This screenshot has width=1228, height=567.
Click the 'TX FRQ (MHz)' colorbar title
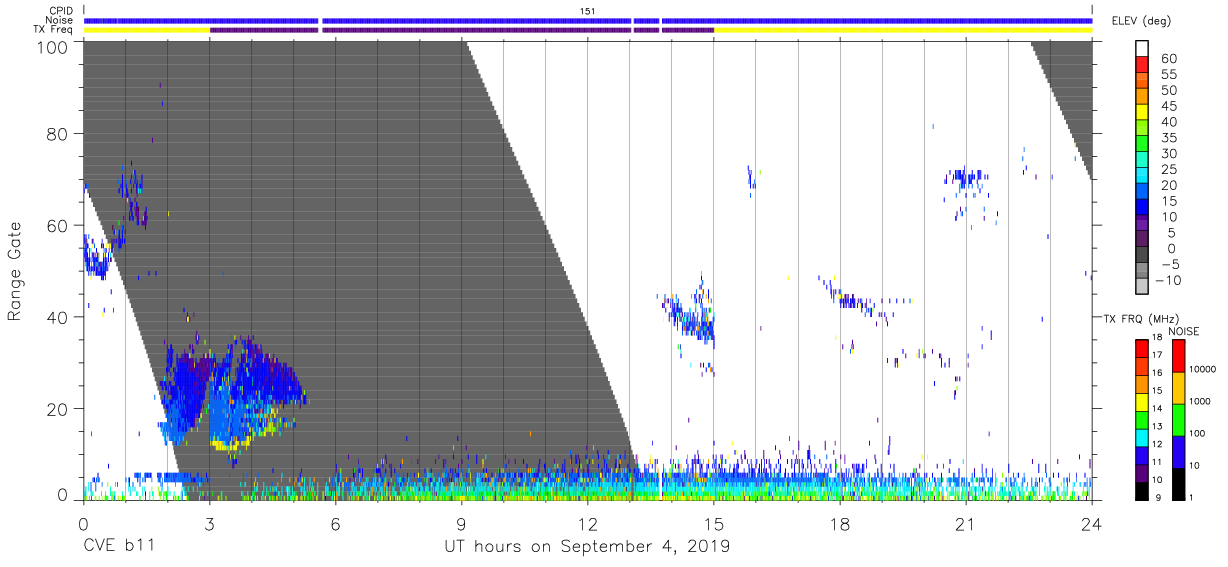[1142, 318]
